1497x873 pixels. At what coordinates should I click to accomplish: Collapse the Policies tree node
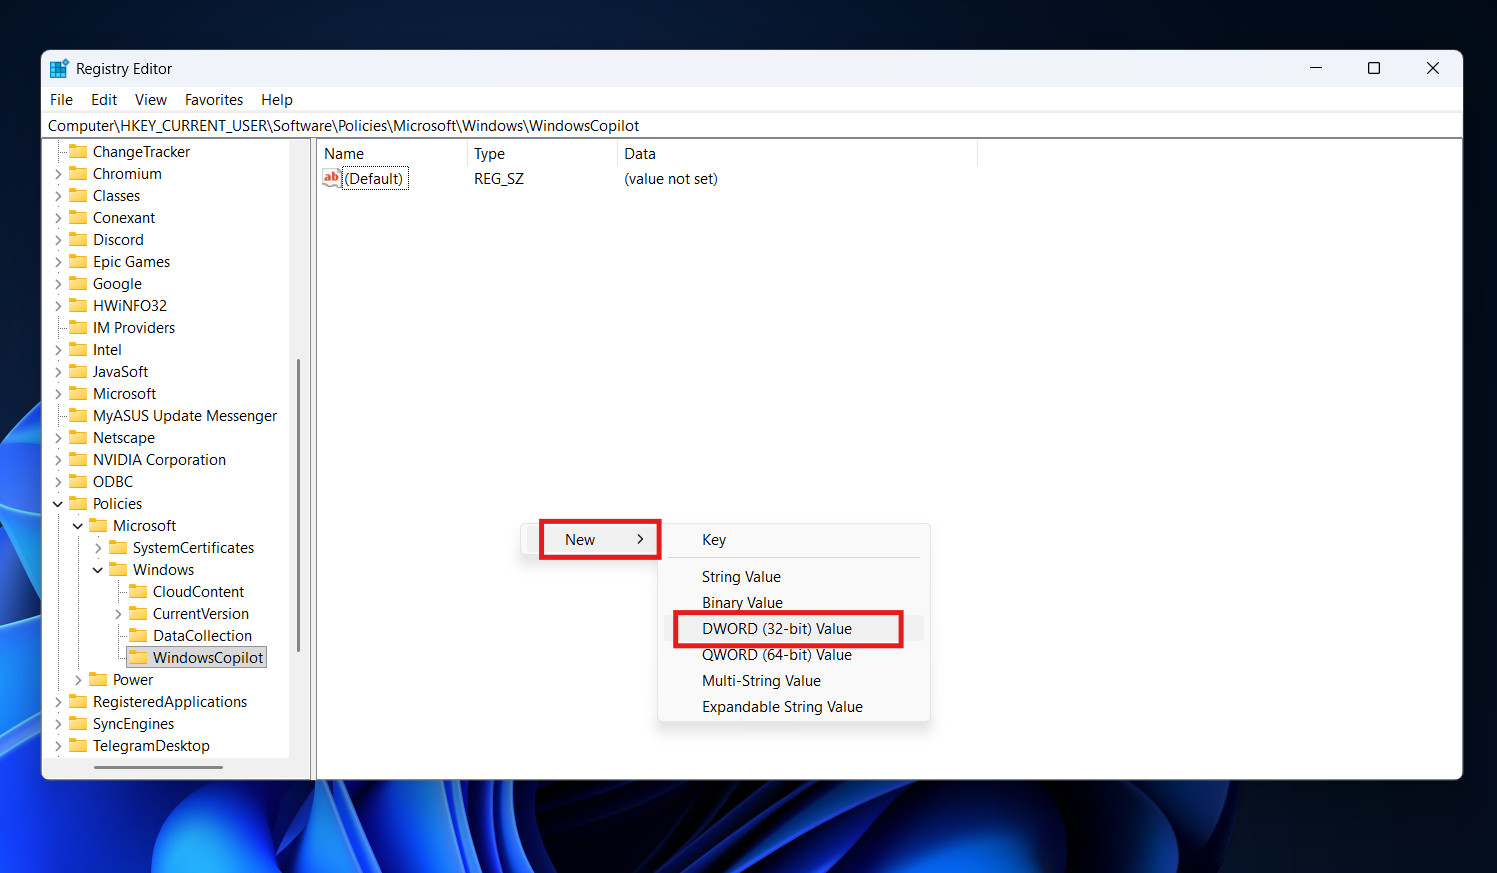(x=58, y=504)
